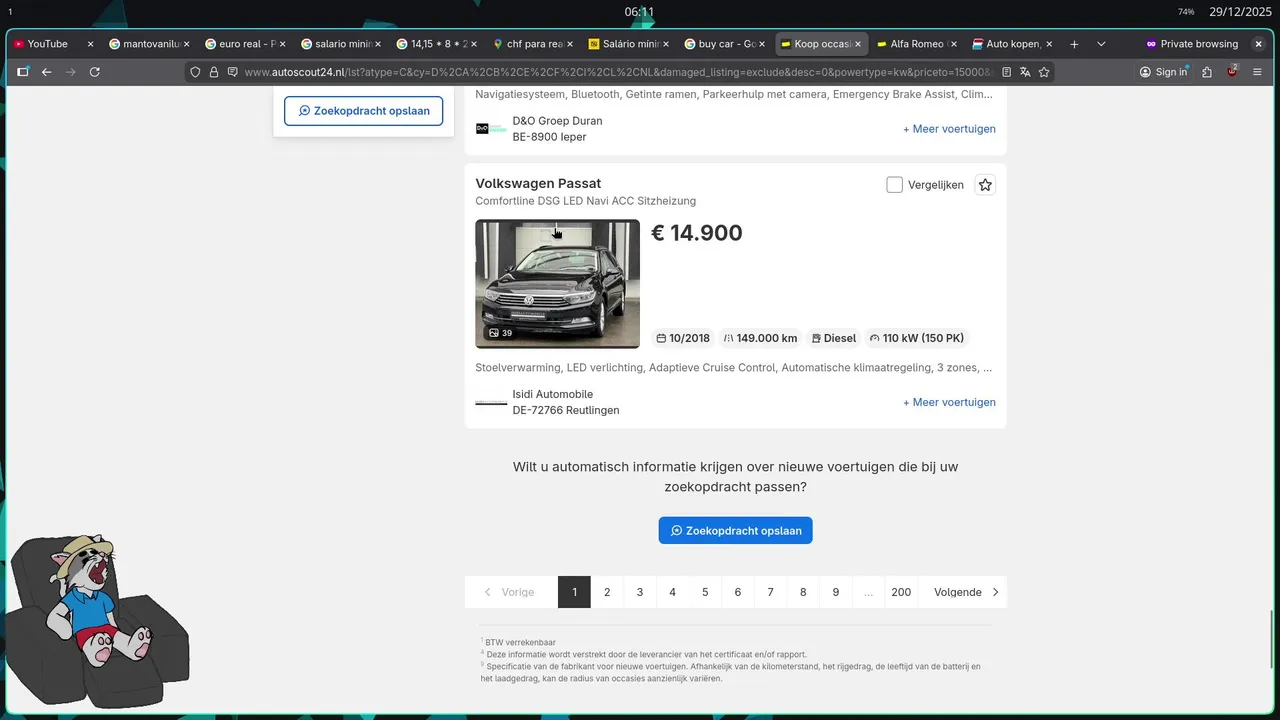Click Sign in in the browser toolbar
Image resolution: width=1280 pixels, height=720 pixels.
tap(1163, 72)
